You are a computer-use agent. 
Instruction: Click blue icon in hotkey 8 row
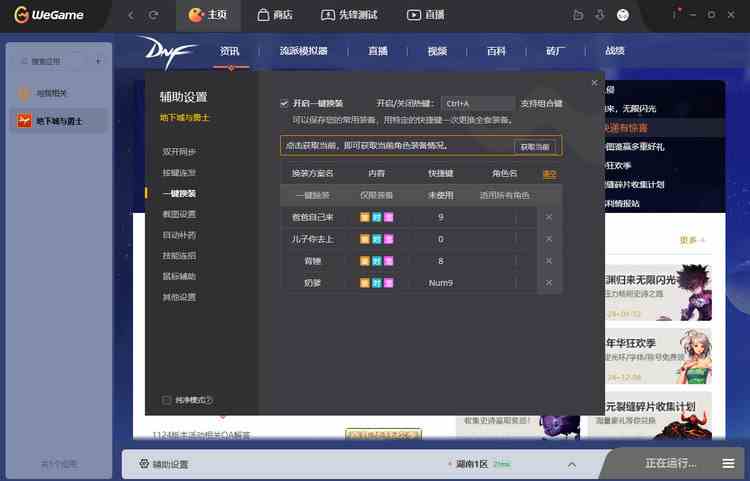376,261
